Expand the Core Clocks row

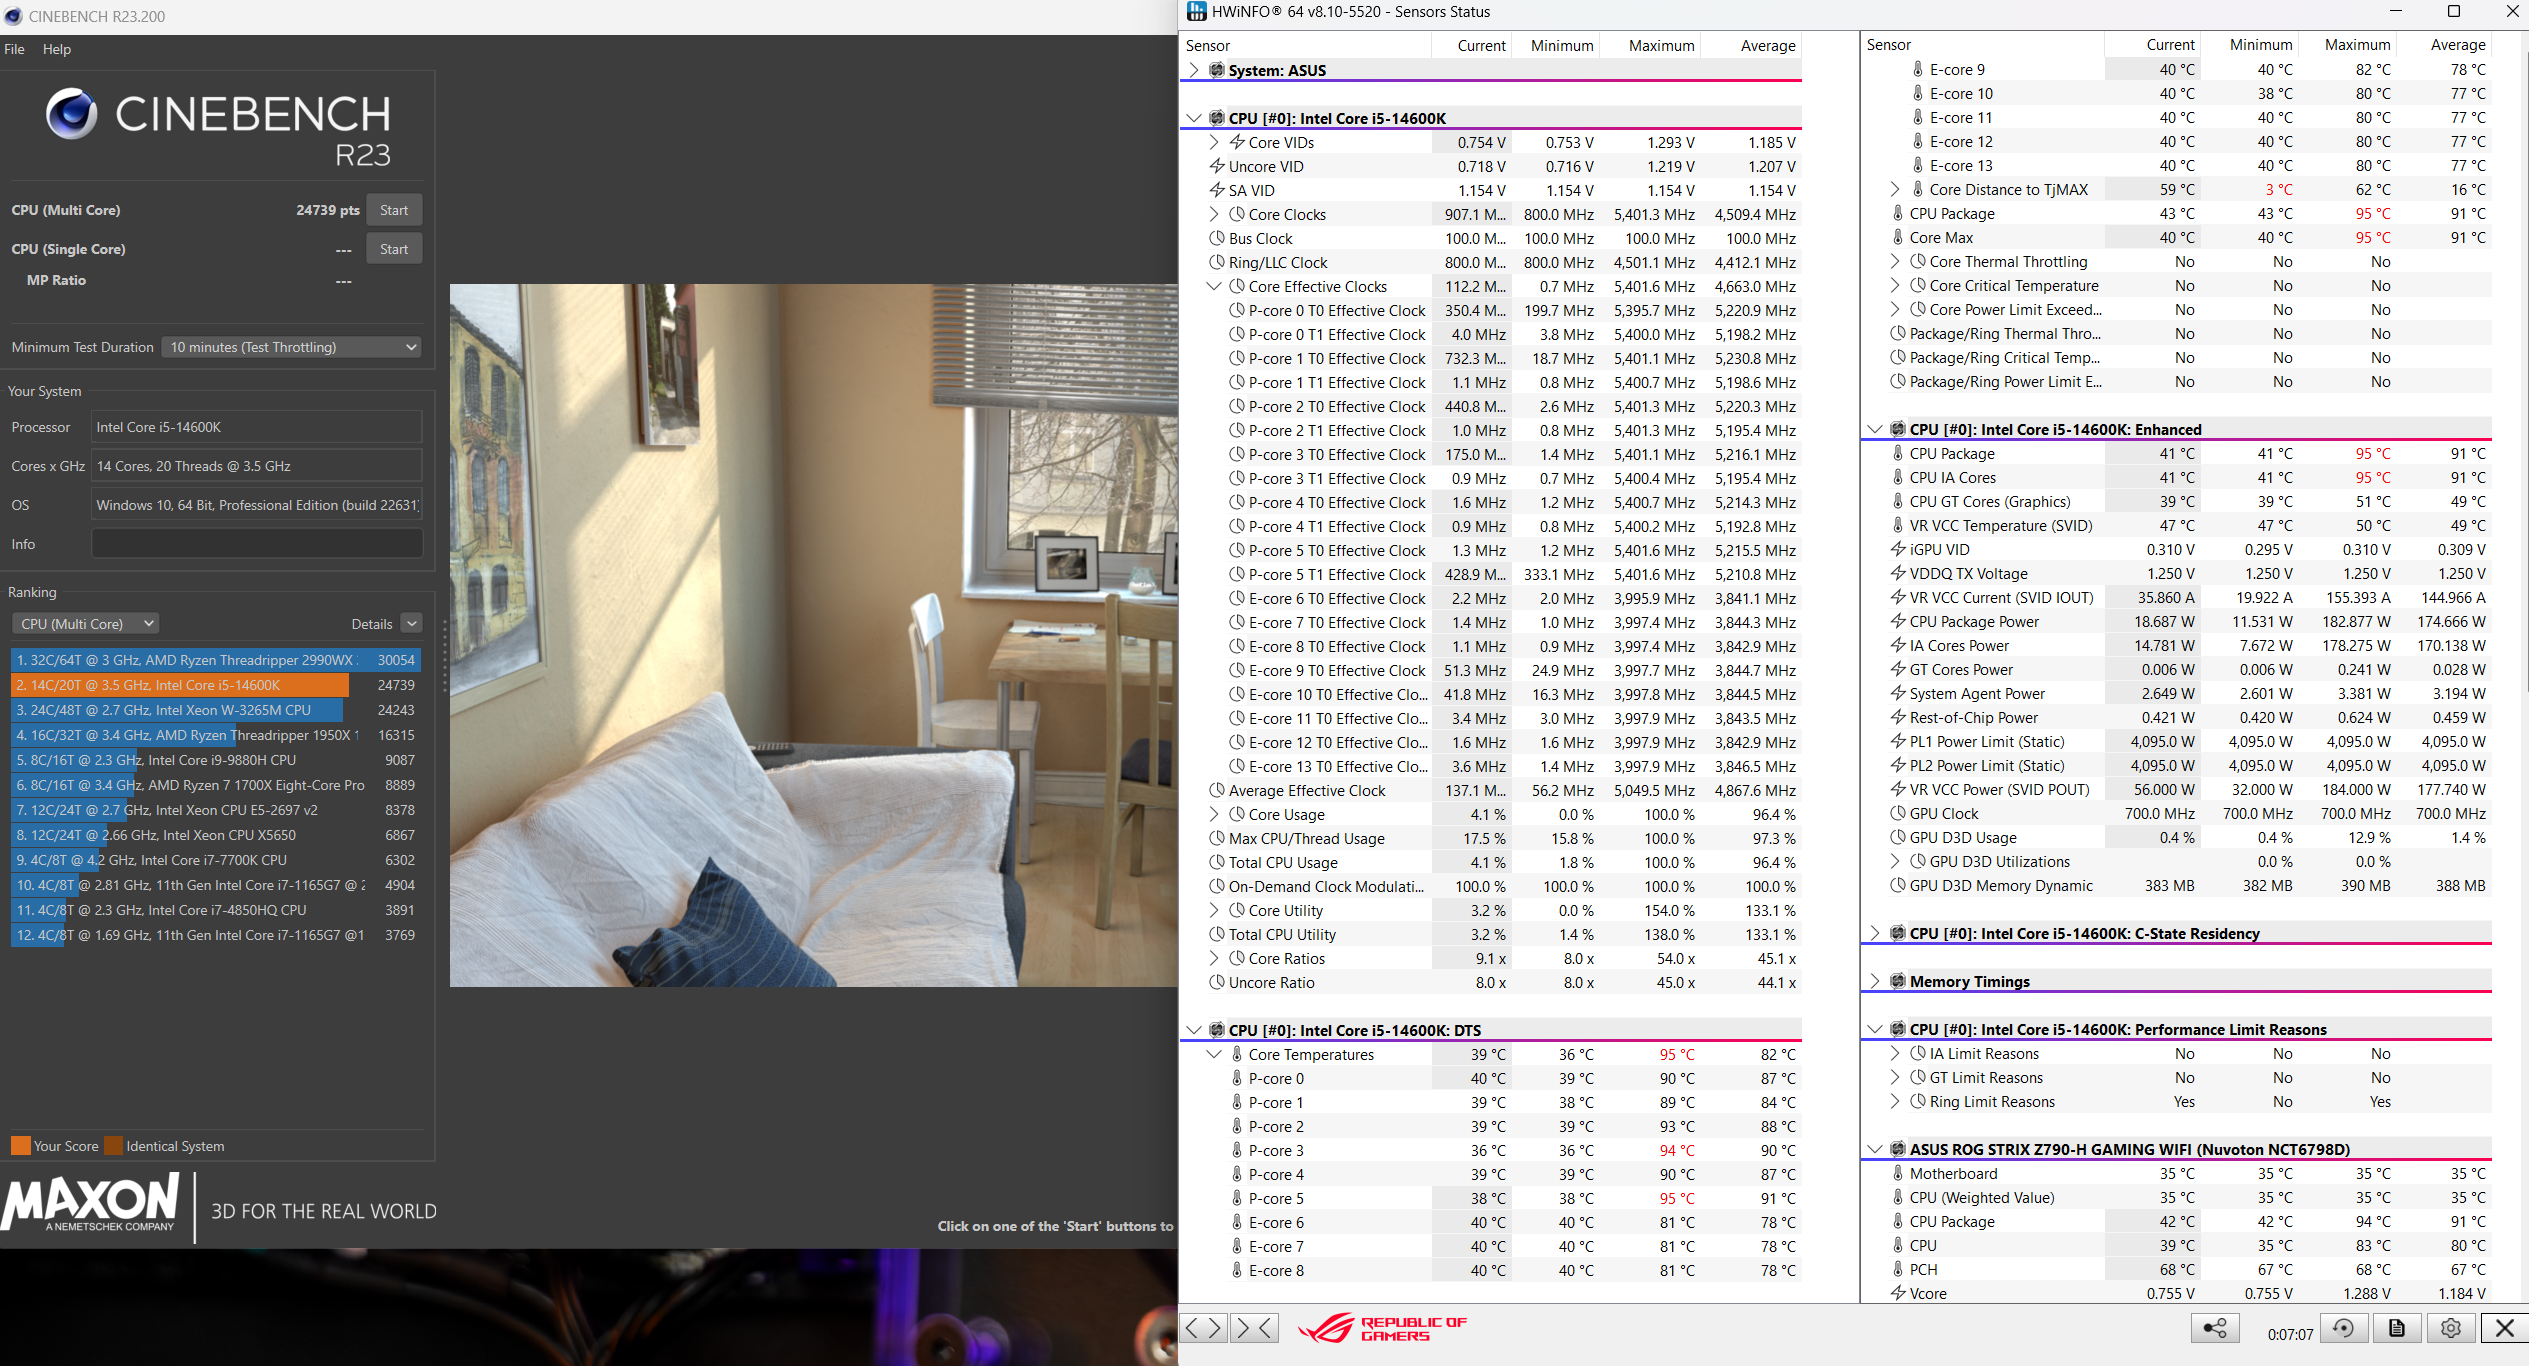(1214, 214)
